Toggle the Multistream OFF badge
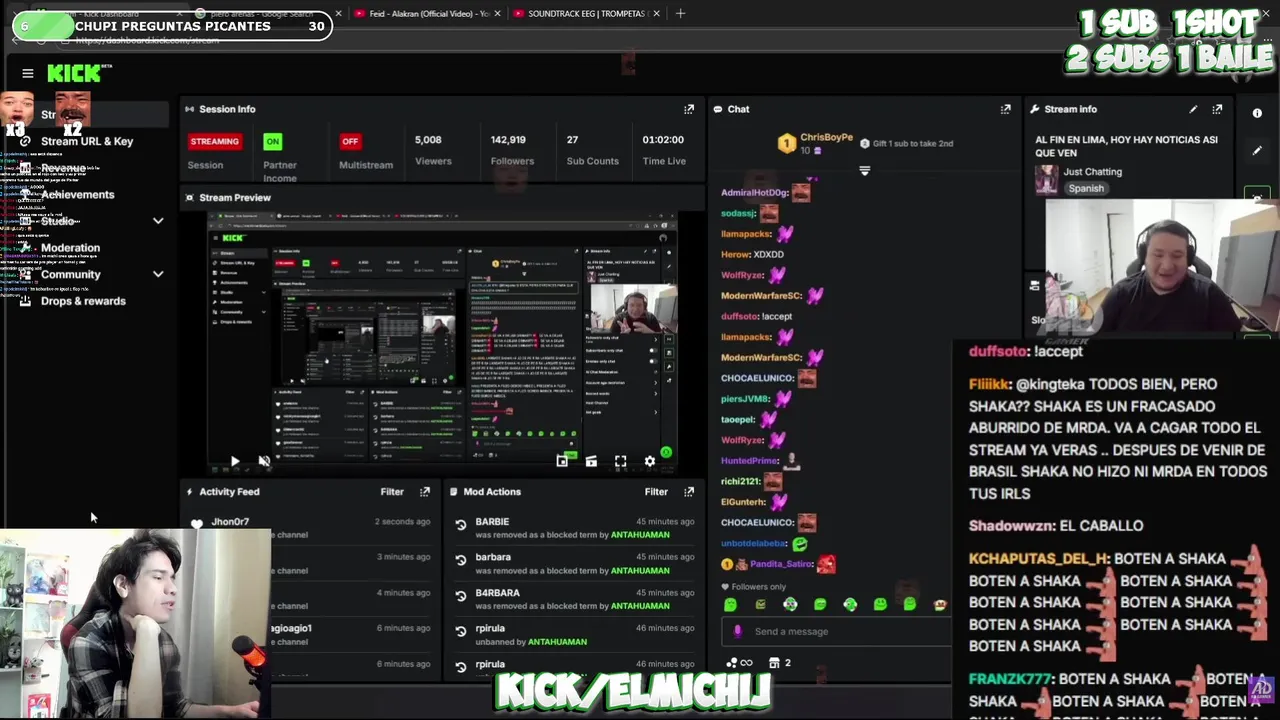1280x720 pixels. [350, 141]
